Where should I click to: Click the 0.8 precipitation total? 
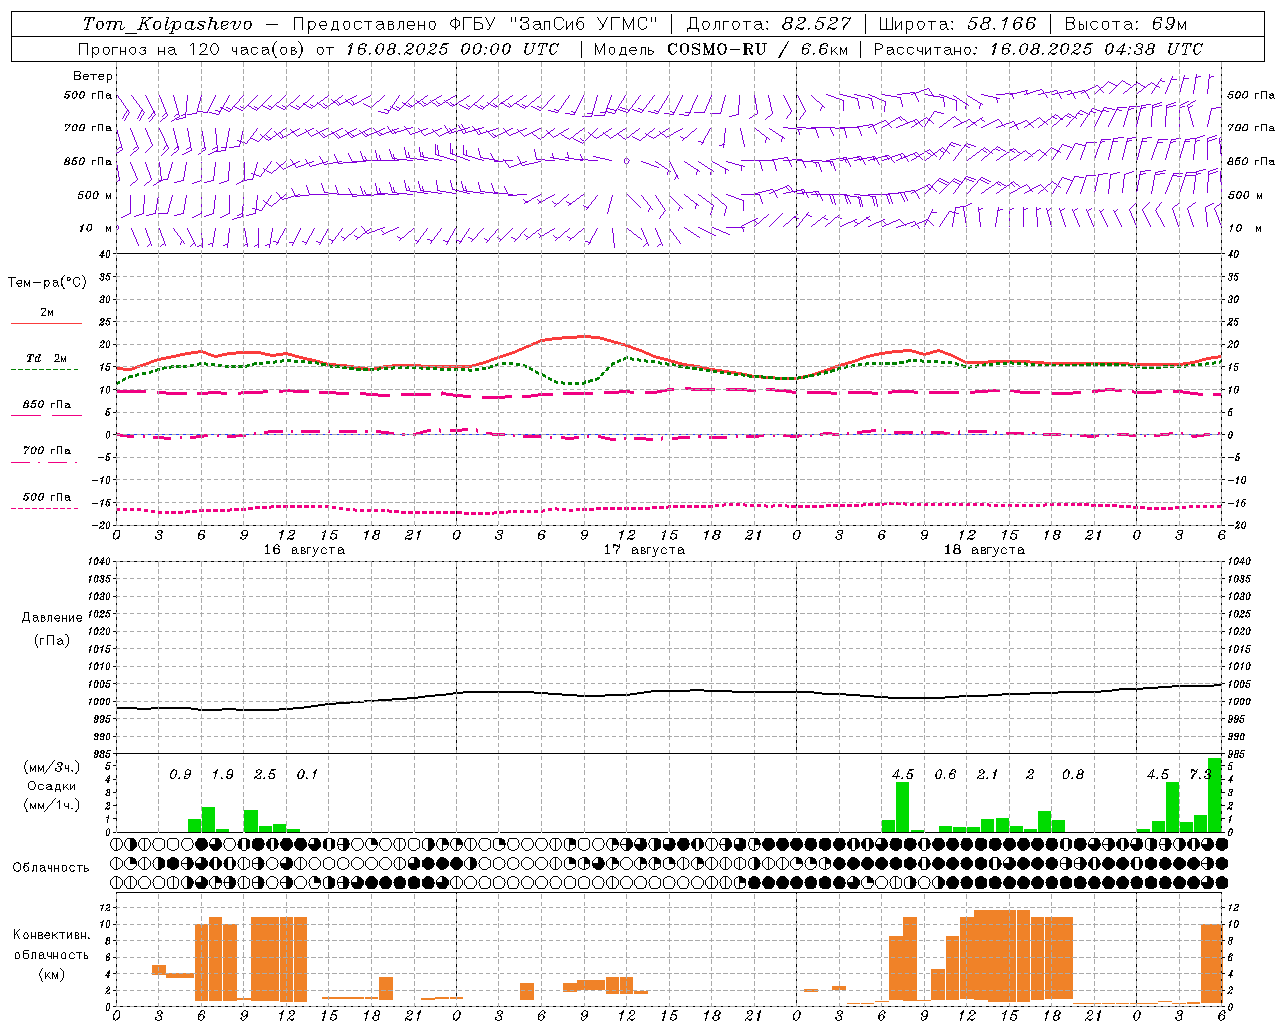pos(1072,775)
